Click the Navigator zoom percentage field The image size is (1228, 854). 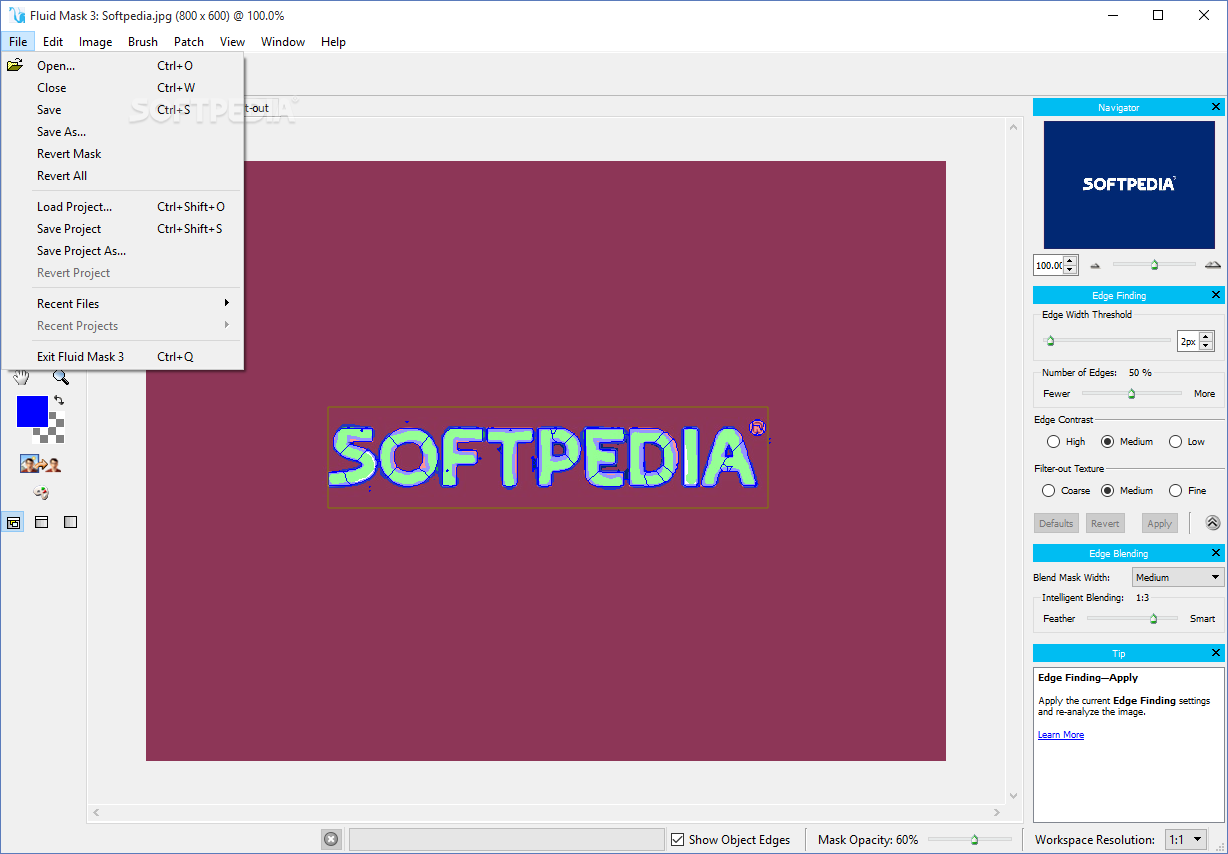(1049, 265)
